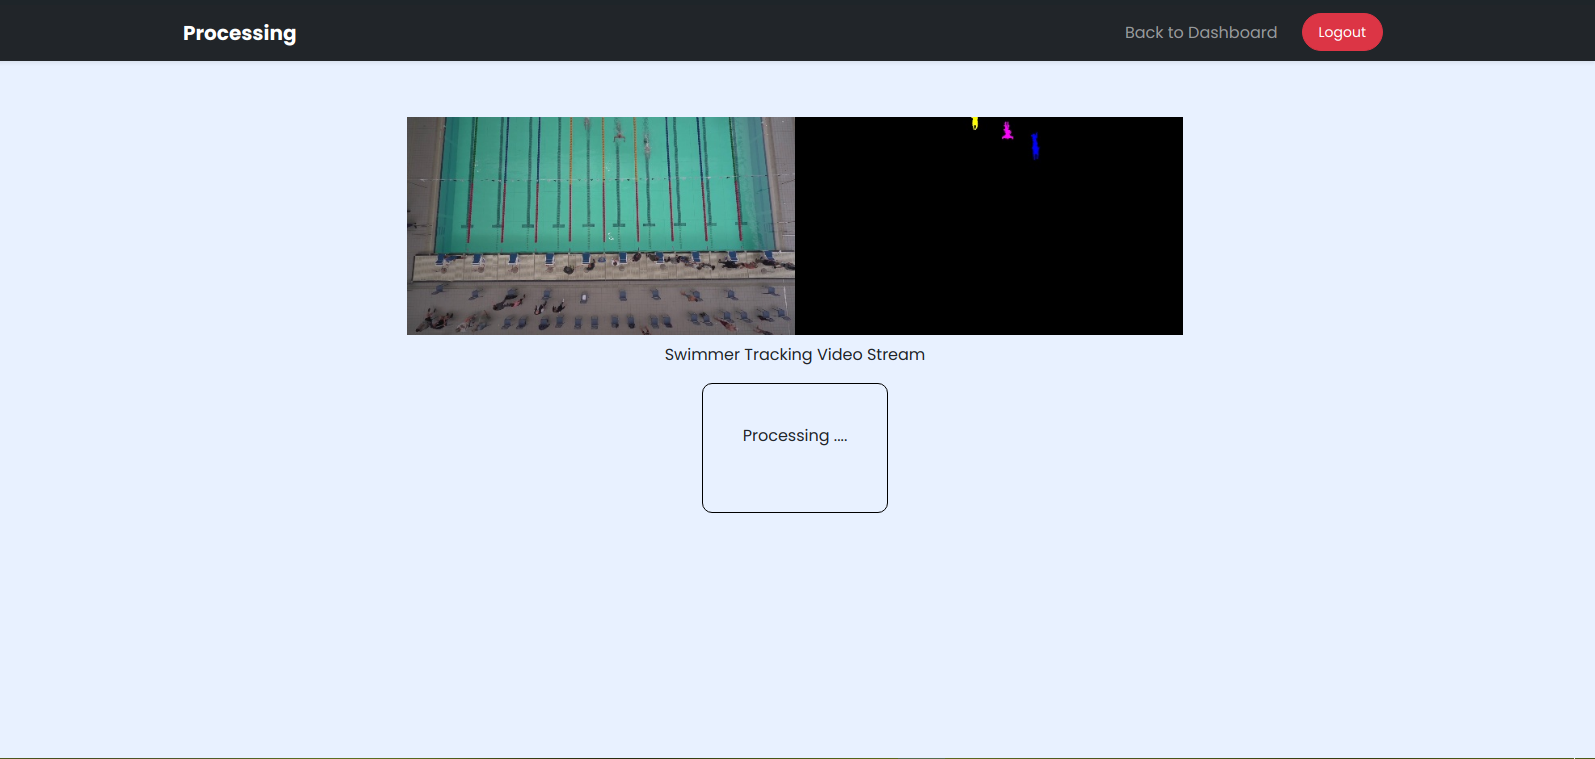Click the Swimmer Tracking Video Stream caption
Image resolution: width=1595 pixels, height=759 pixels.
pyautogui.click(x=794, y=354)
